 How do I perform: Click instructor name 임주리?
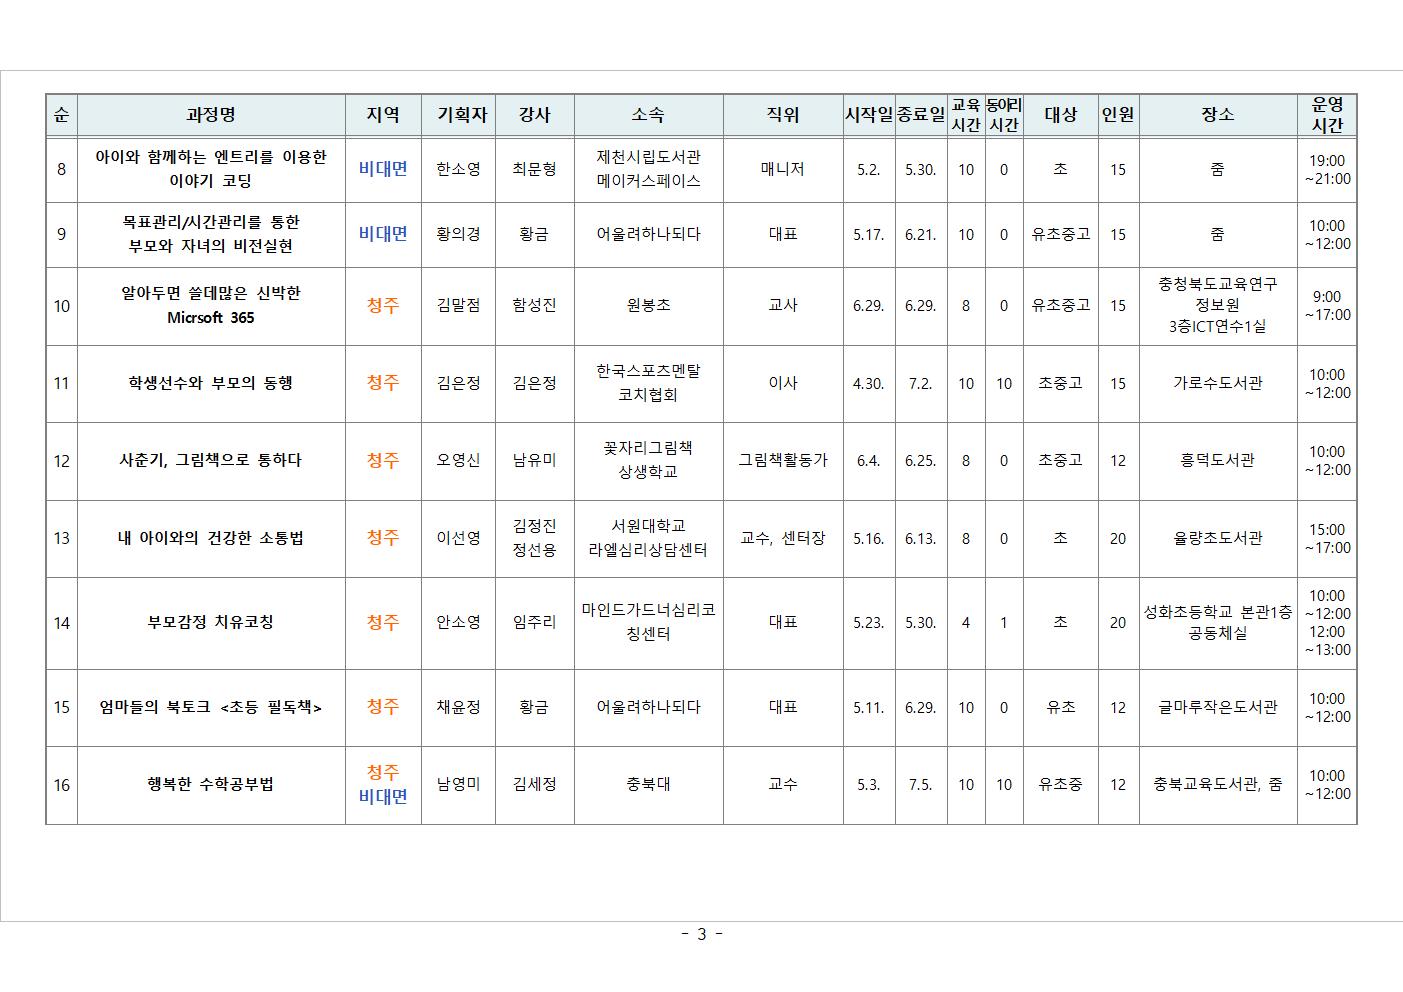pos(534,622)
